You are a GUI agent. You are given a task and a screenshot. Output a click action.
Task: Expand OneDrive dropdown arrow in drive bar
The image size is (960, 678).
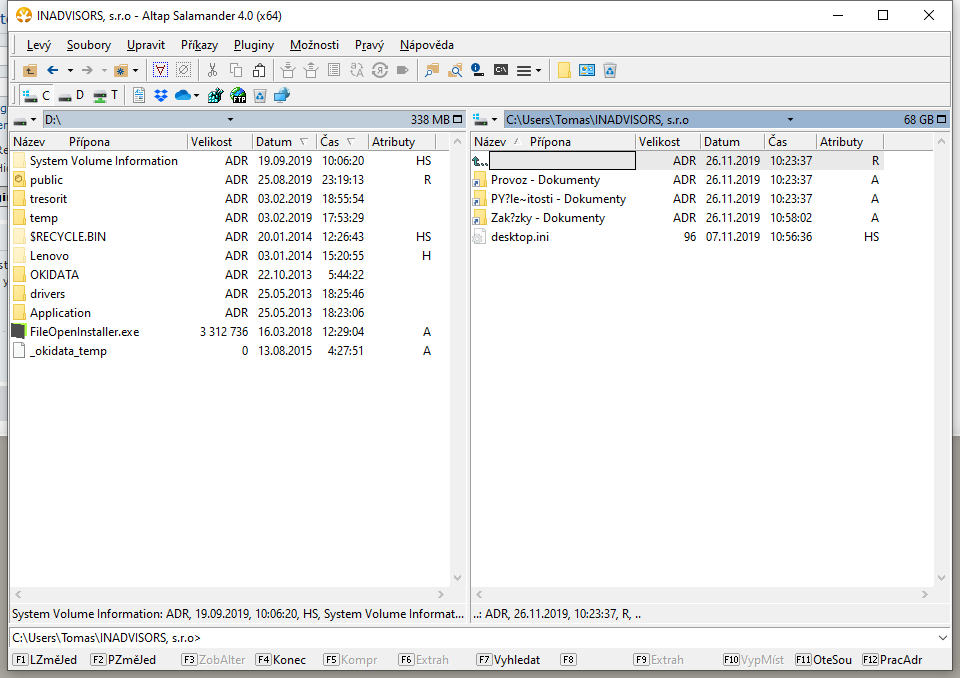click(x=196, y=96)
